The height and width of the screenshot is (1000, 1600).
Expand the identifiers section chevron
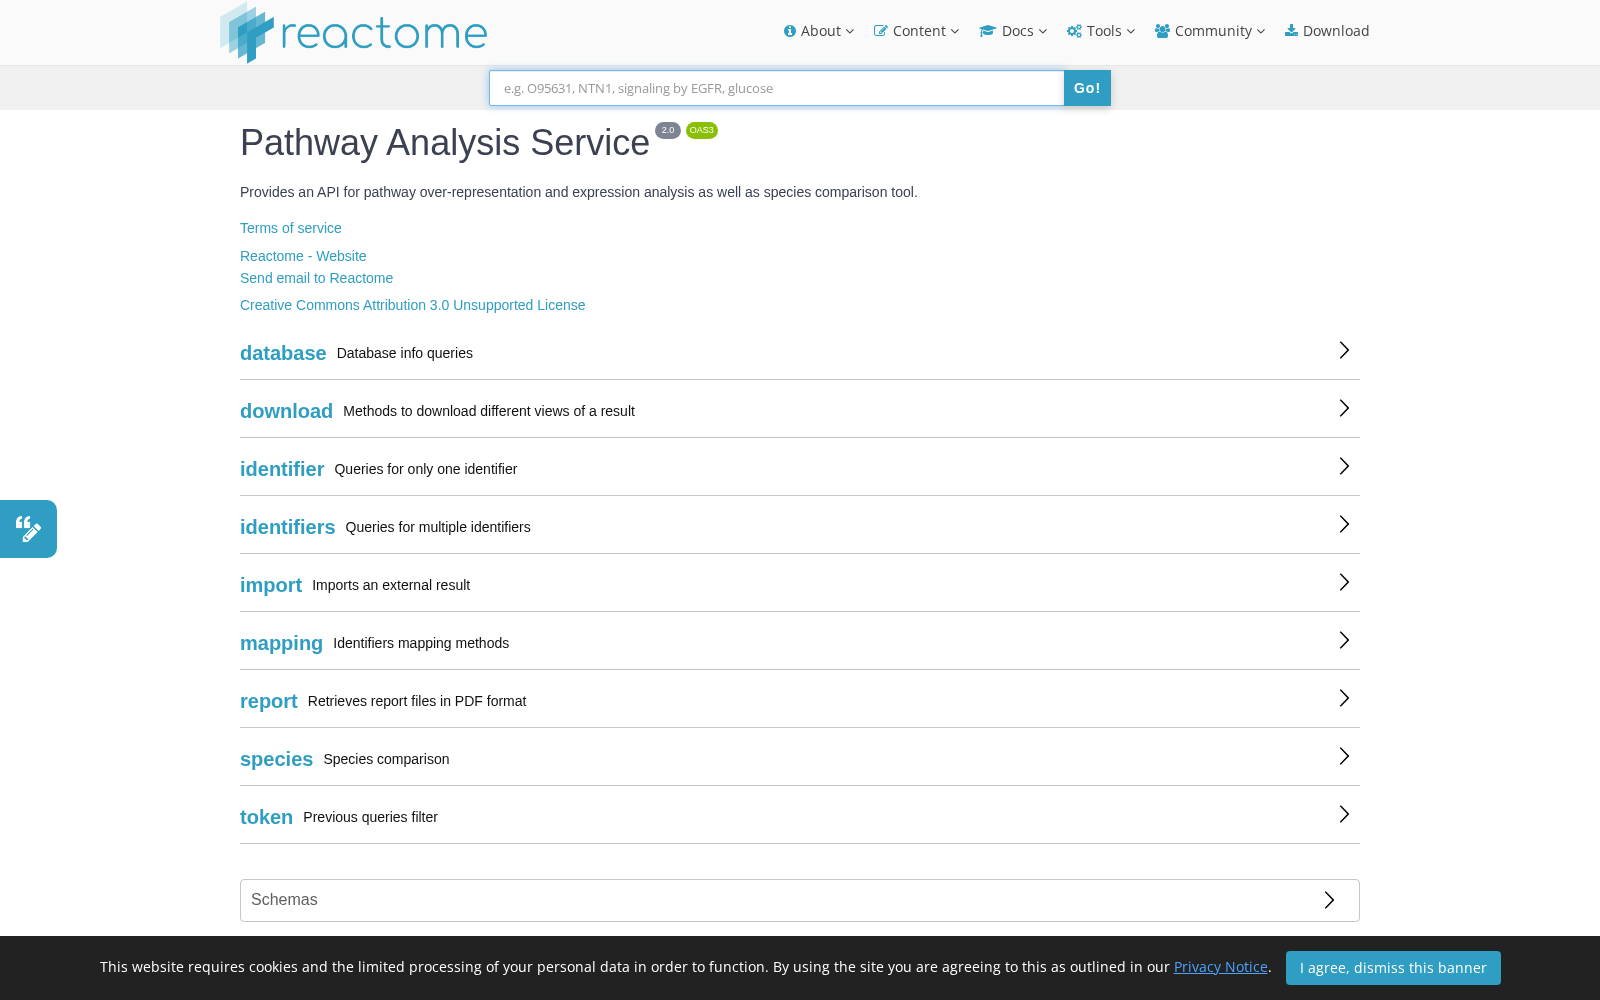1344,524
